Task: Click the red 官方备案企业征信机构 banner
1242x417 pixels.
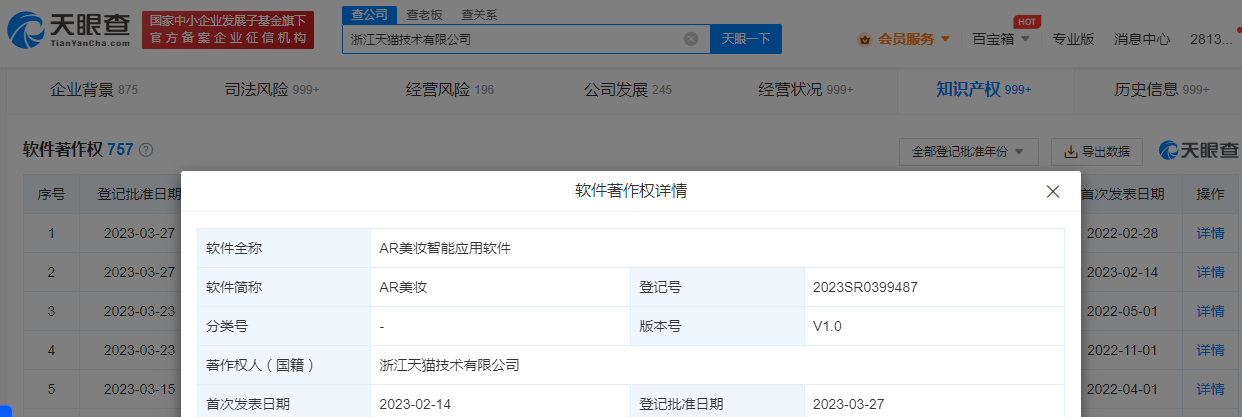Action: point(228,31)
